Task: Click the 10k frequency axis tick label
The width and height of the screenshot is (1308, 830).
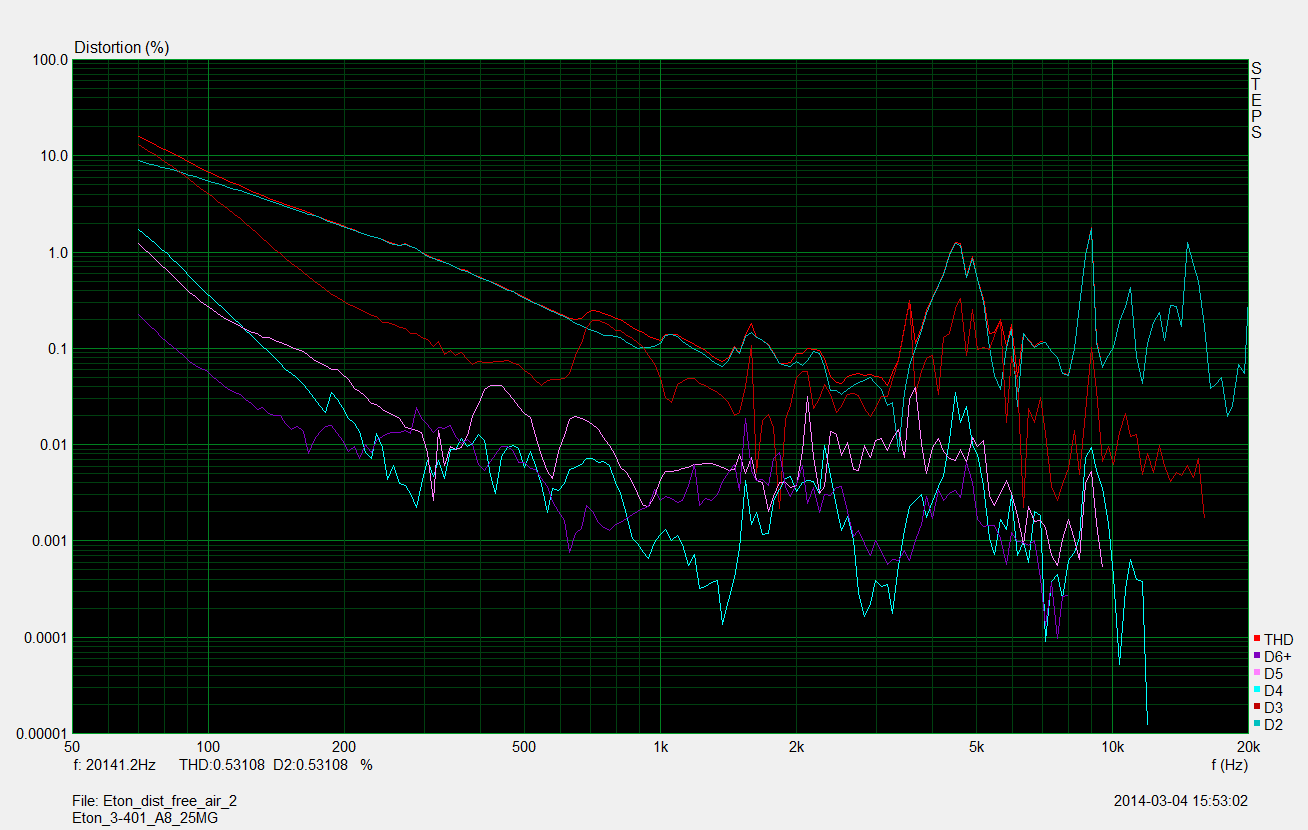Action: click(x=1112, y=747)
